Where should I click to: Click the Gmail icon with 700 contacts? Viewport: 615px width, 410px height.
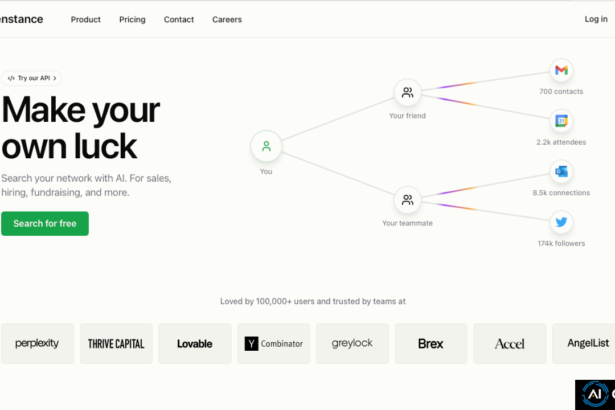pyautogui.click(x=561, y=70)
